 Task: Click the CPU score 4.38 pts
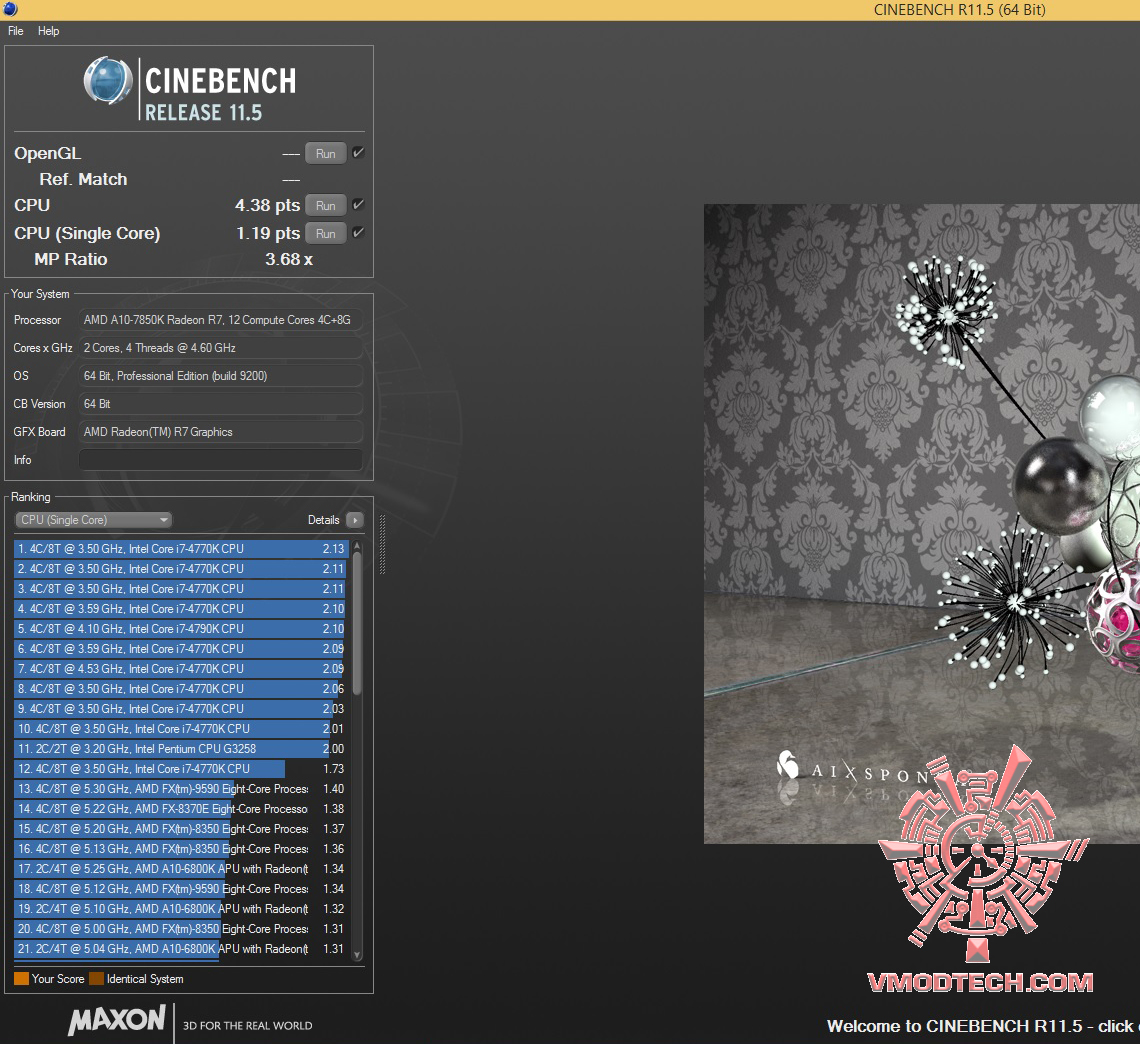pos(267,206)
